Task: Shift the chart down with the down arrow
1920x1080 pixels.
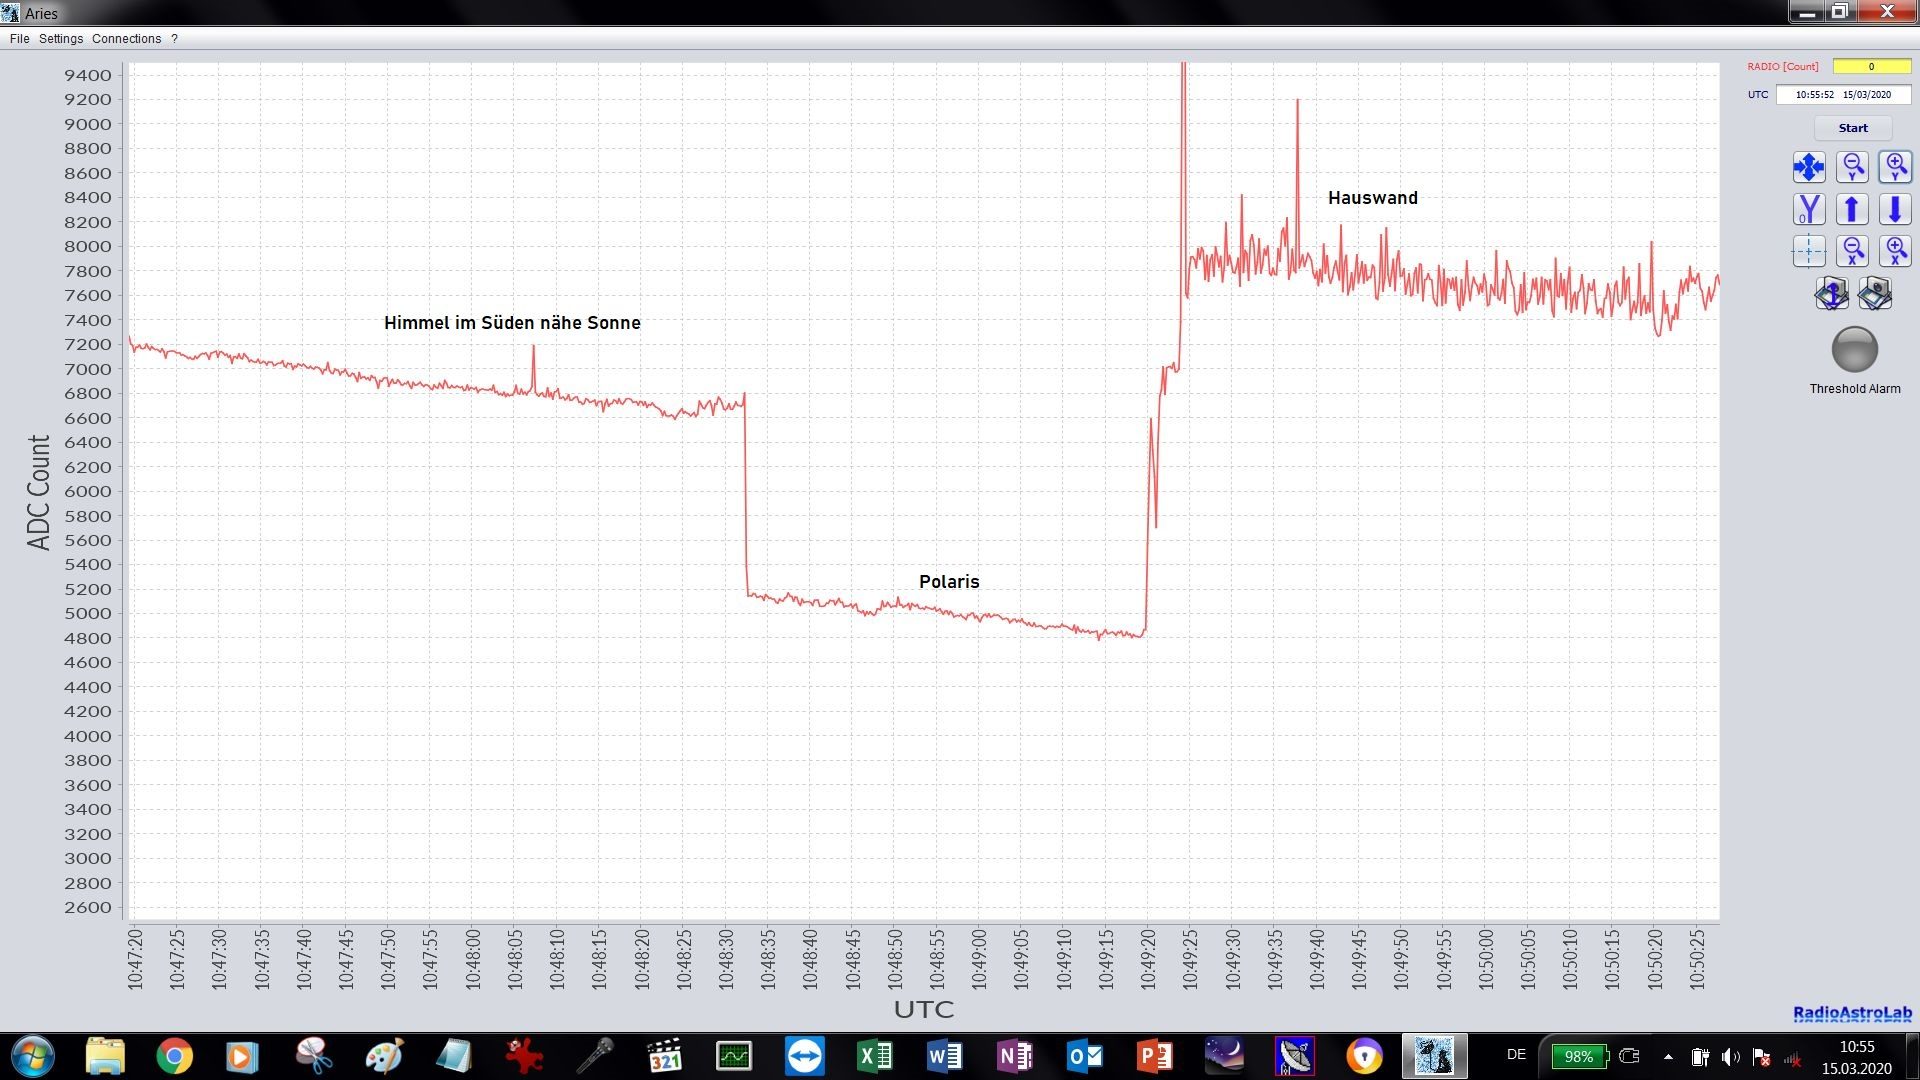Action: tap(1895, 209)
